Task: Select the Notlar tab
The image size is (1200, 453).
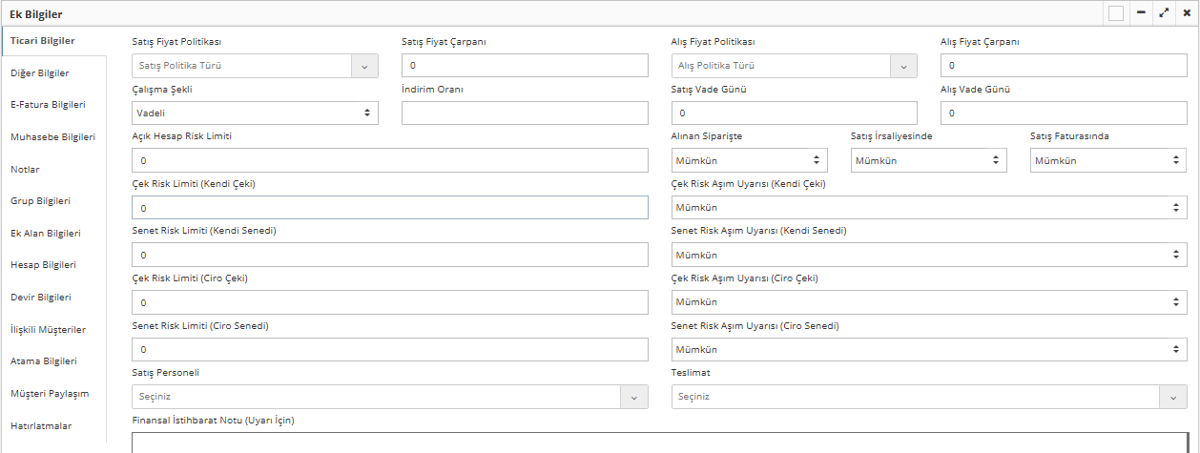Action: pos(25,169)
